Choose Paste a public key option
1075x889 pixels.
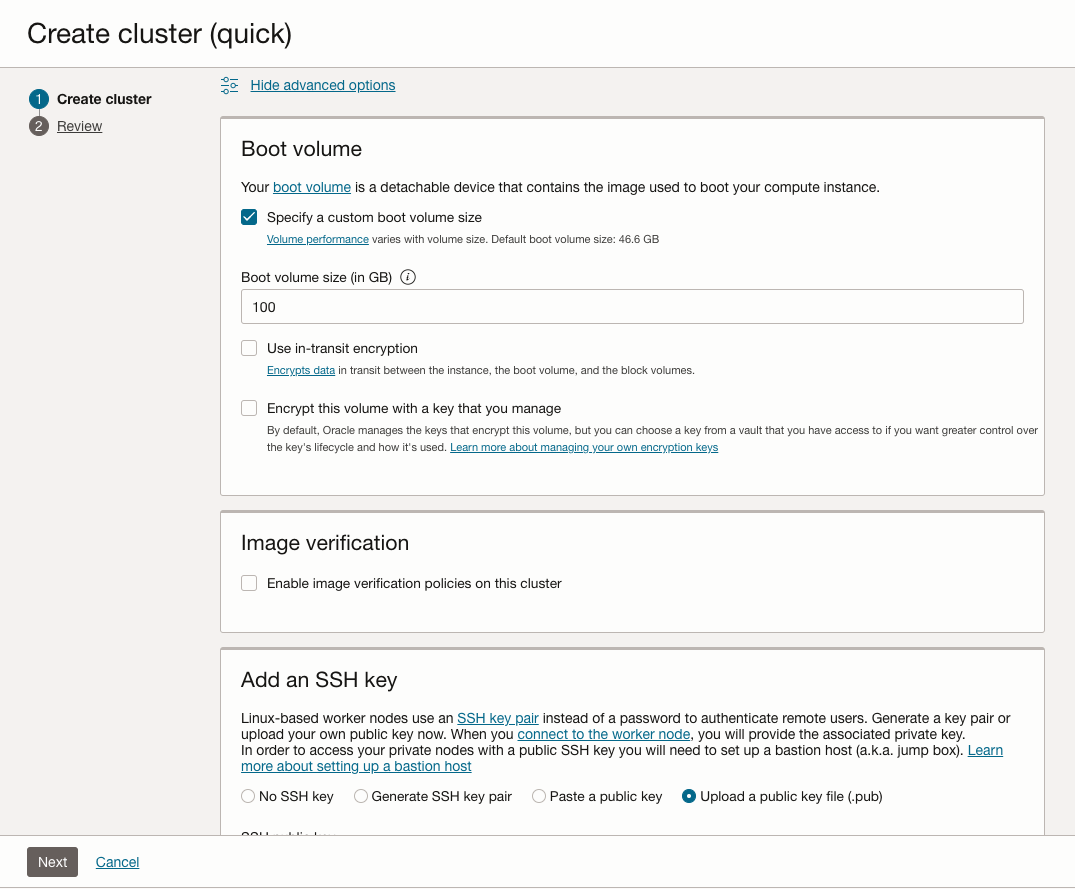point(539,797)
